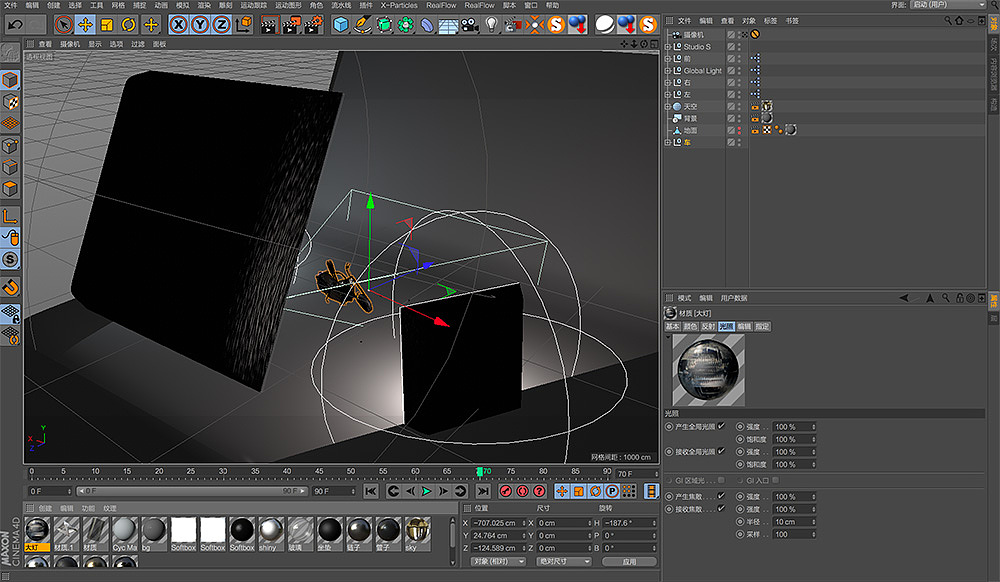Switch to the 反射 material tab
Viewport: 1000px width, 582px height.
(708, 326)
